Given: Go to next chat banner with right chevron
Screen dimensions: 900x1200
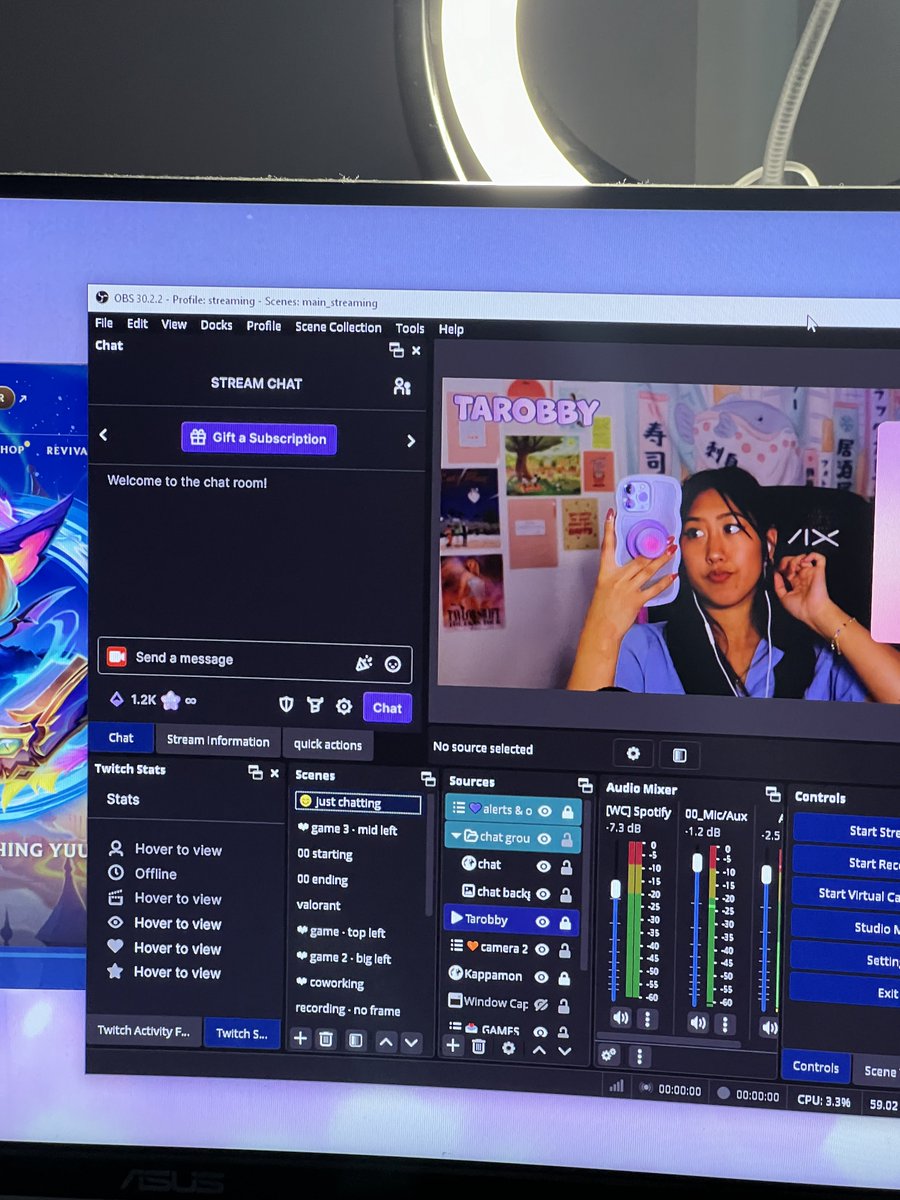Looking at the screenshot, I should pos(411,441).
